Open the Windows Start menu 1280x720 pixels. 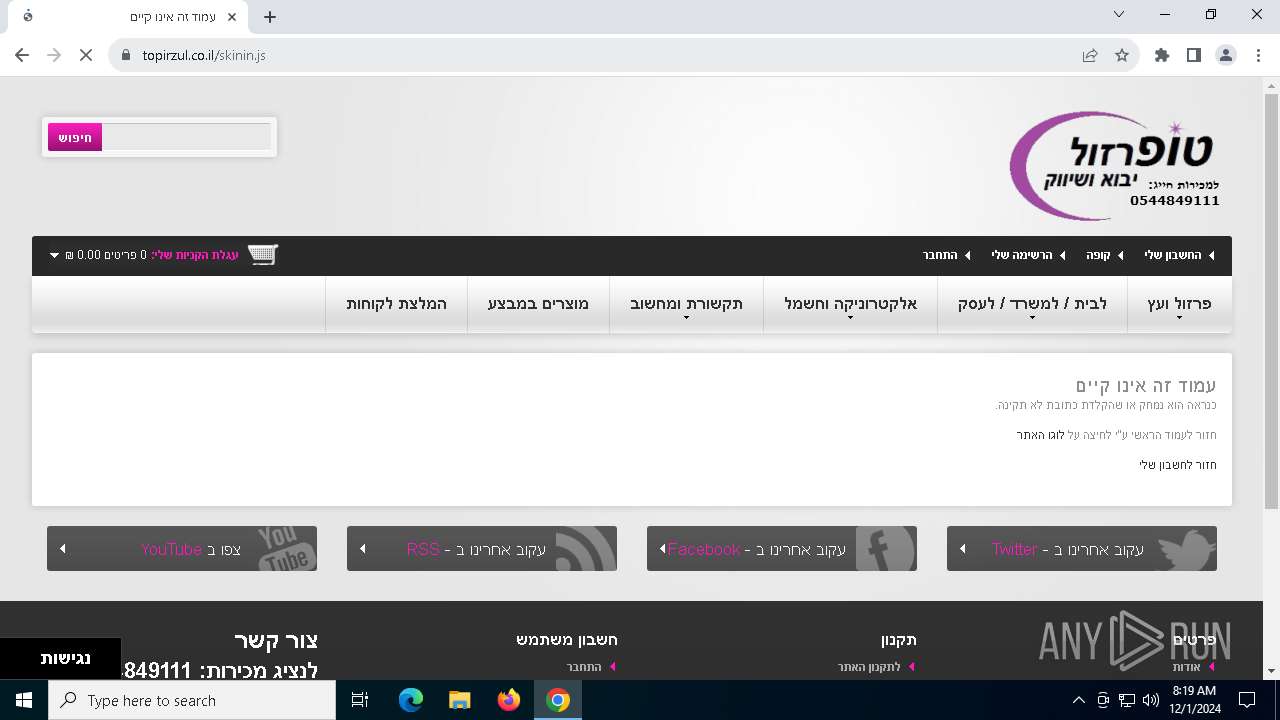tap(24, 700)
